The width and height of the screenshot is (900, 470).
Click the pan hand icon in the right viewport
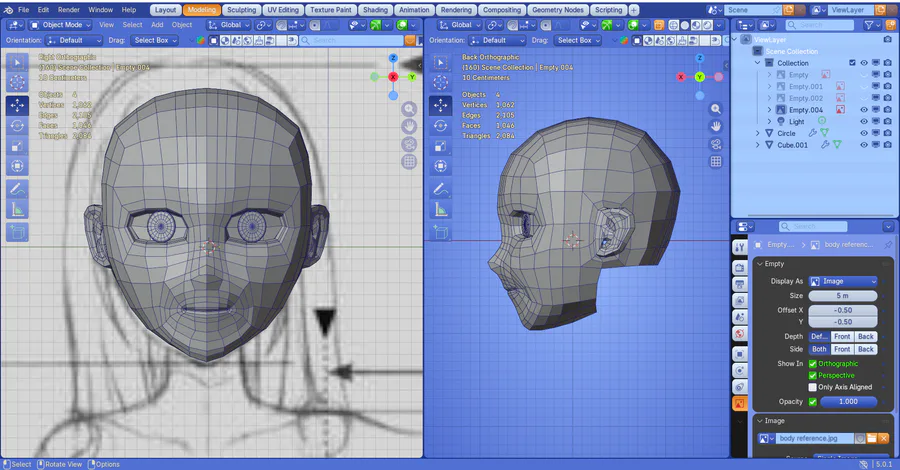tap(716, 126)
